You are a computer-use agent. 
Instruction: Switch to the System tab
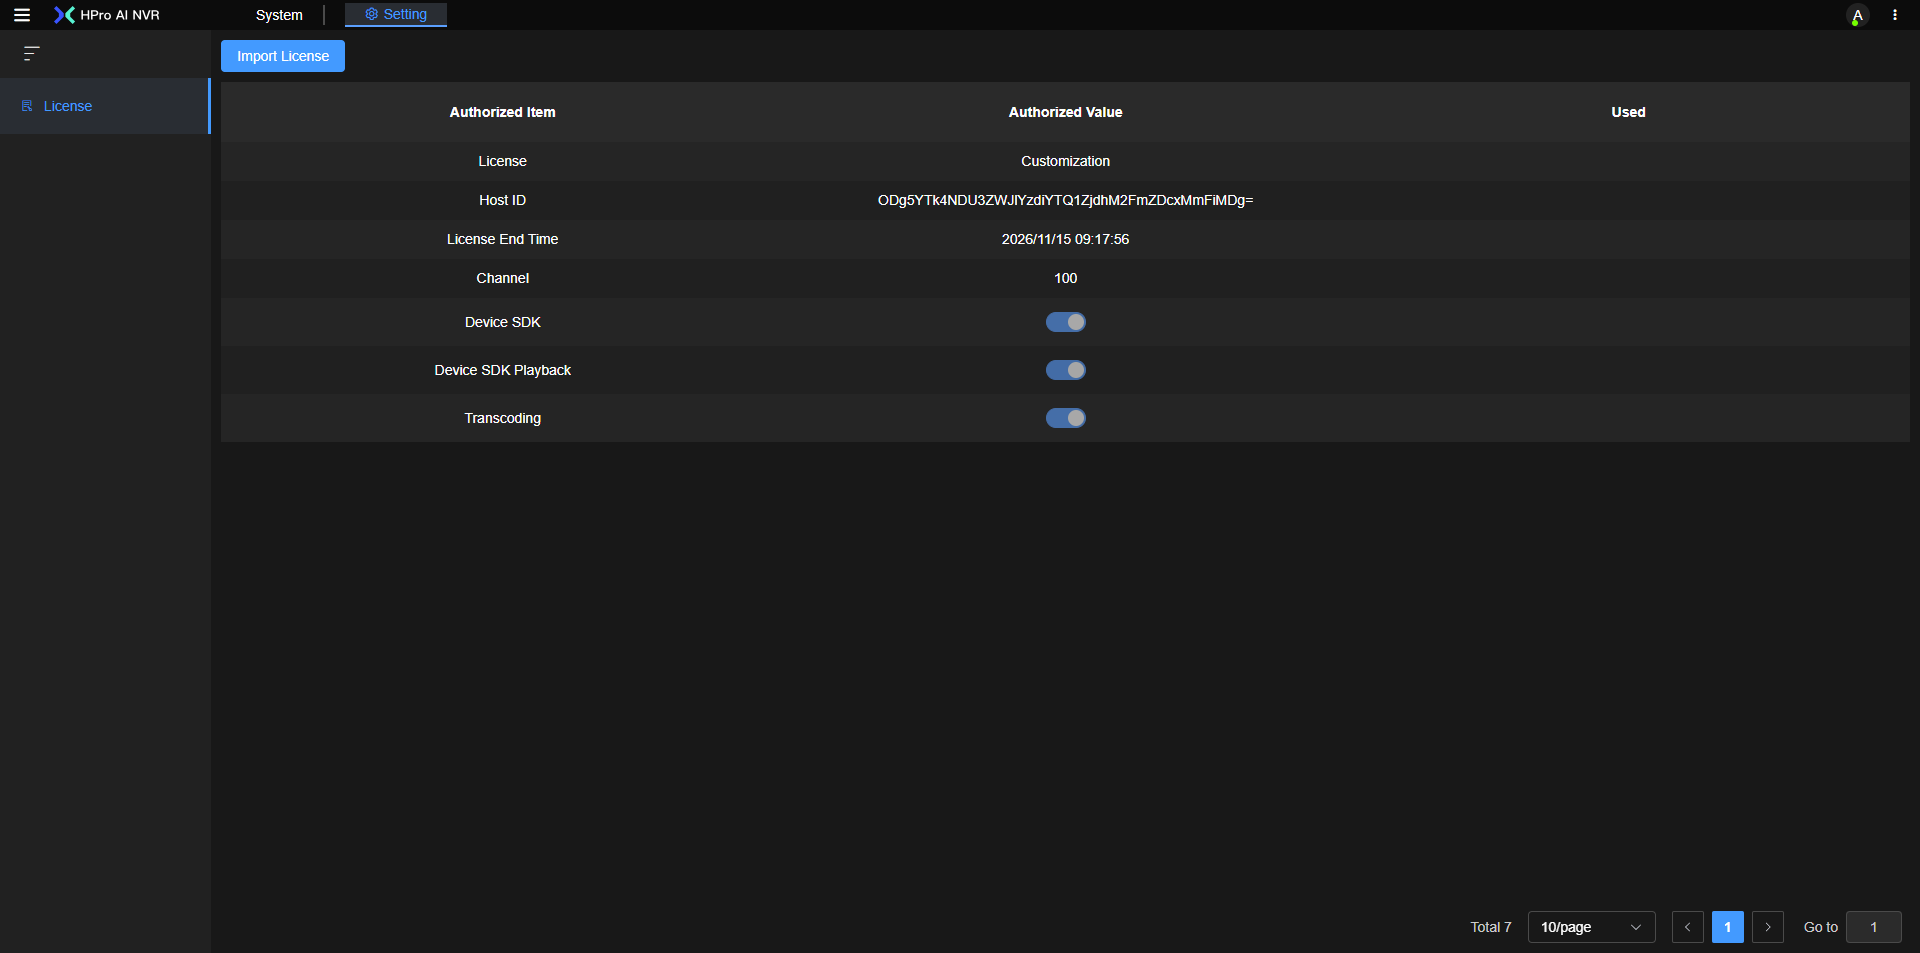(x=279, y=15)
